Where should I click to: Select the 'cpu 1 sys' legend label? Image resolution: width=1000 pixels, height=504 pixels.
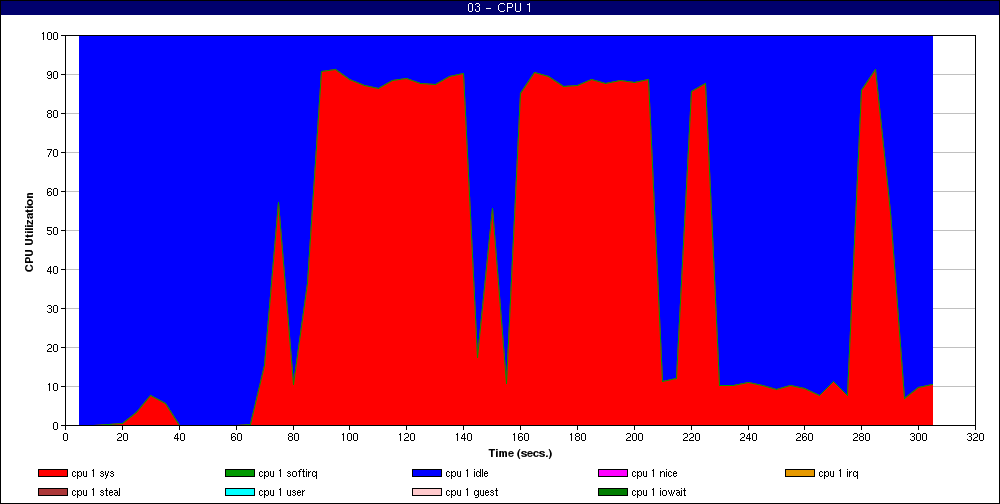93,473
